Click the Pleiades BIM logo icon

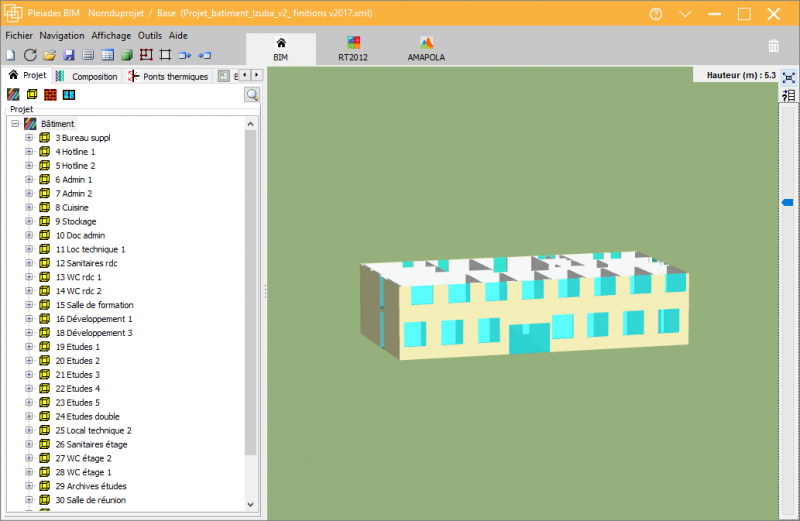[13, 13]
